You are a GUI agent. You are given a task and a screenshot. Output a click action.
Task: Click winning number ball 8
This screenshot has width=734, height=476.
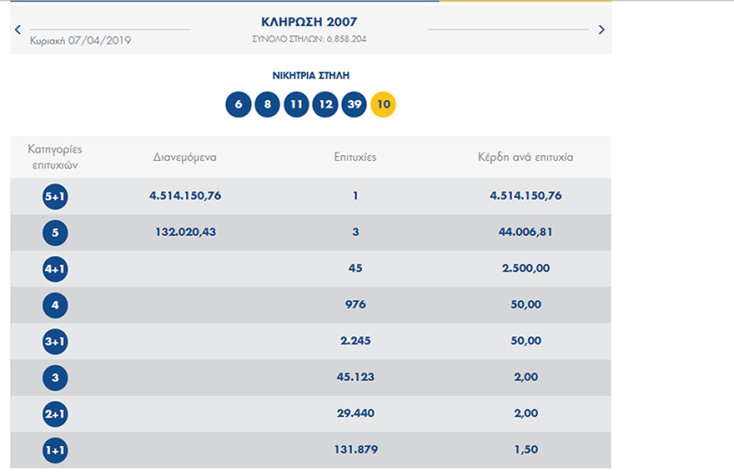pyautogui.click(x=267, y=105)
